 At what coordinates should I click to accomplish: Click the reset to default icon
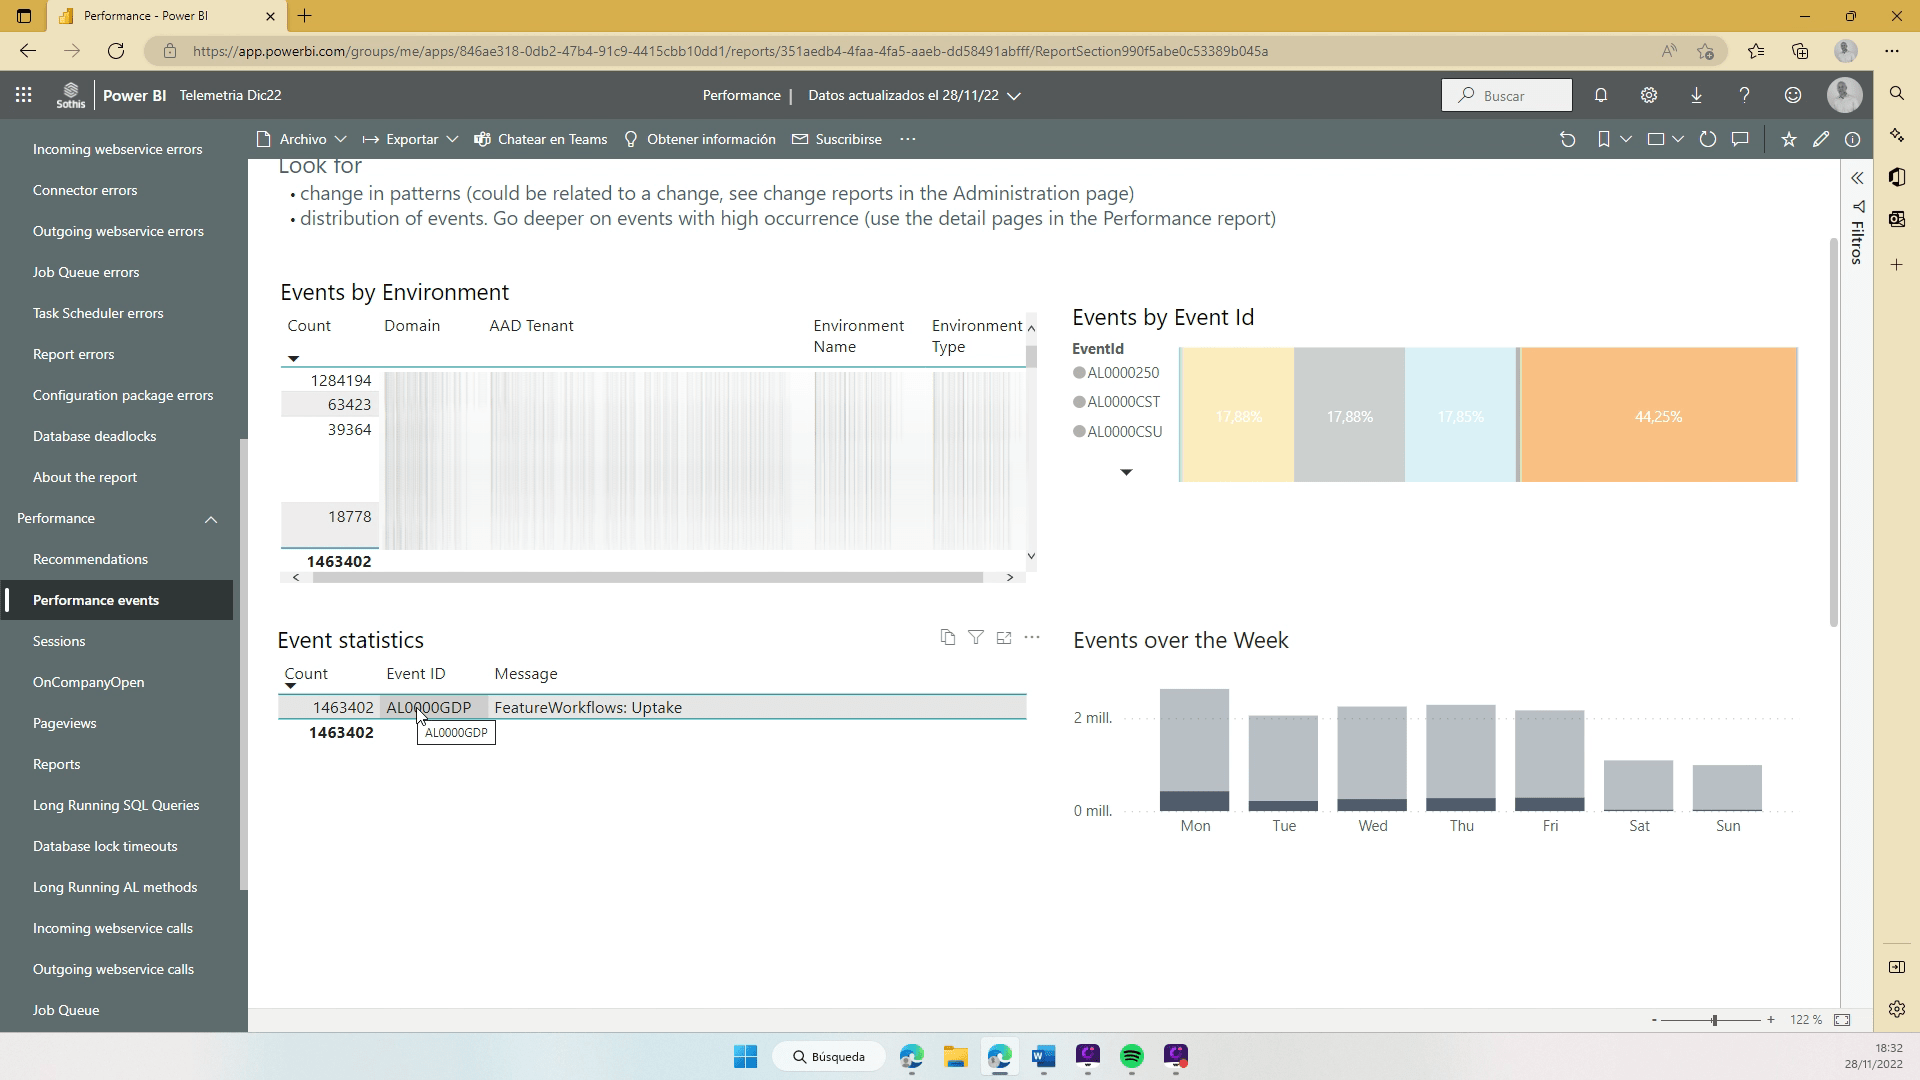pyautogui.click(x=1567, y=140)
